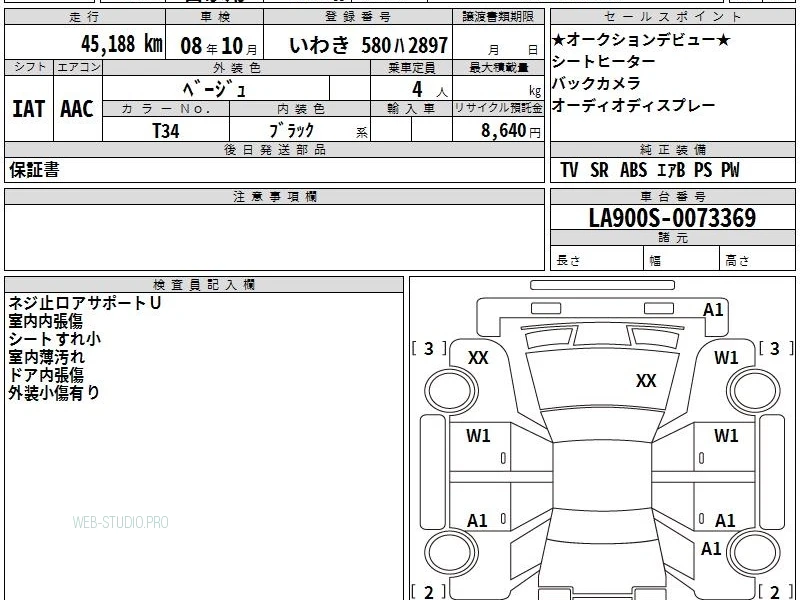Select chassis number LA900S-0073369
800x600 pixels.
pos(672,218)
